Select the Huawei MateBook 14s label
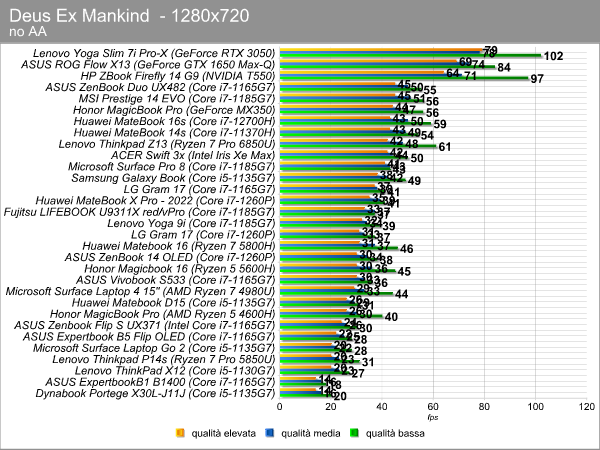Viewport: 600px width, 450px height. (174, 133)
